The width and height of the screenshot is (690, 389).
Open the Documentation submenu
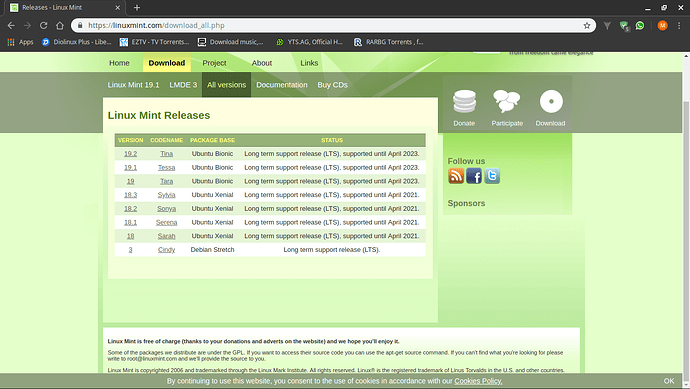click(x=282, y=84)
